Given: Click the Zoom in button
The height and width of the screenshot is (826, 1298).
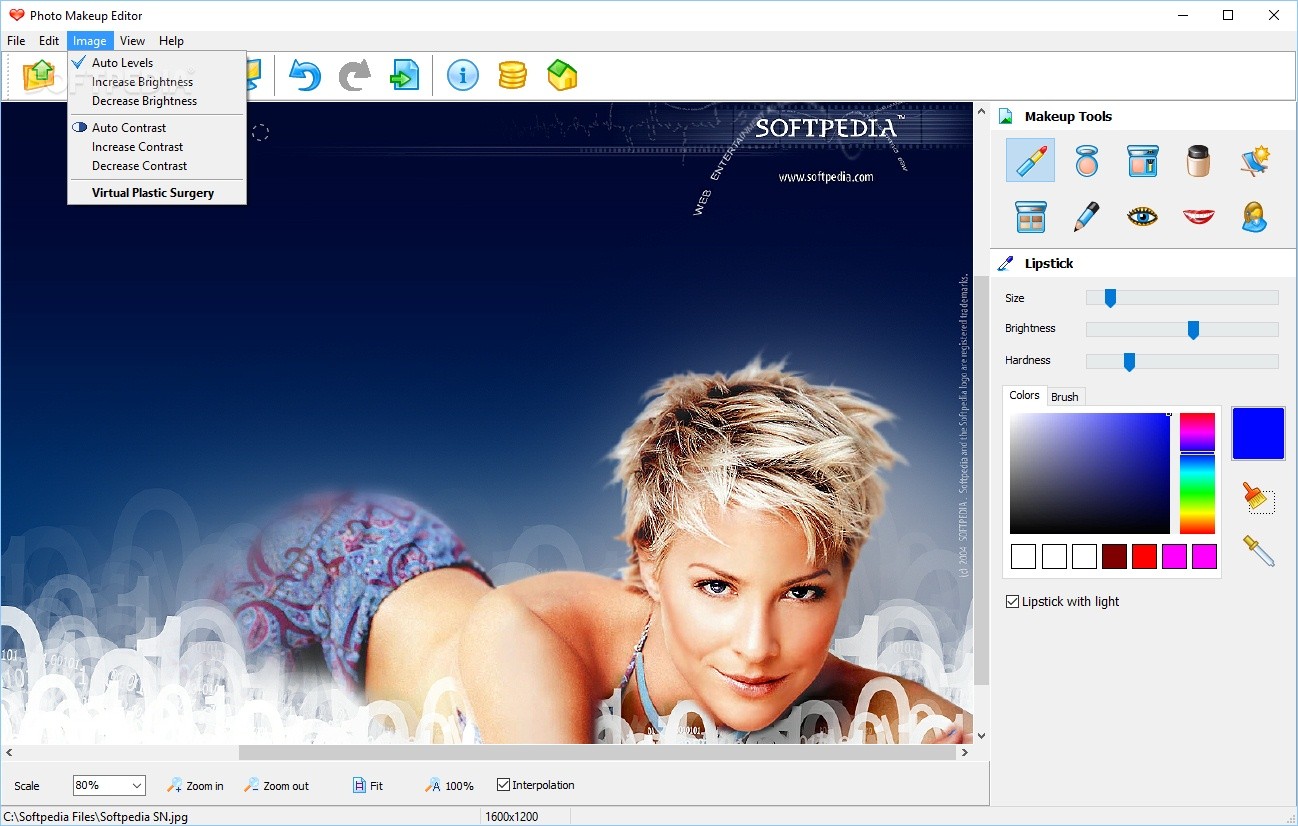Looking at the screenshot, I should (195, 786).
